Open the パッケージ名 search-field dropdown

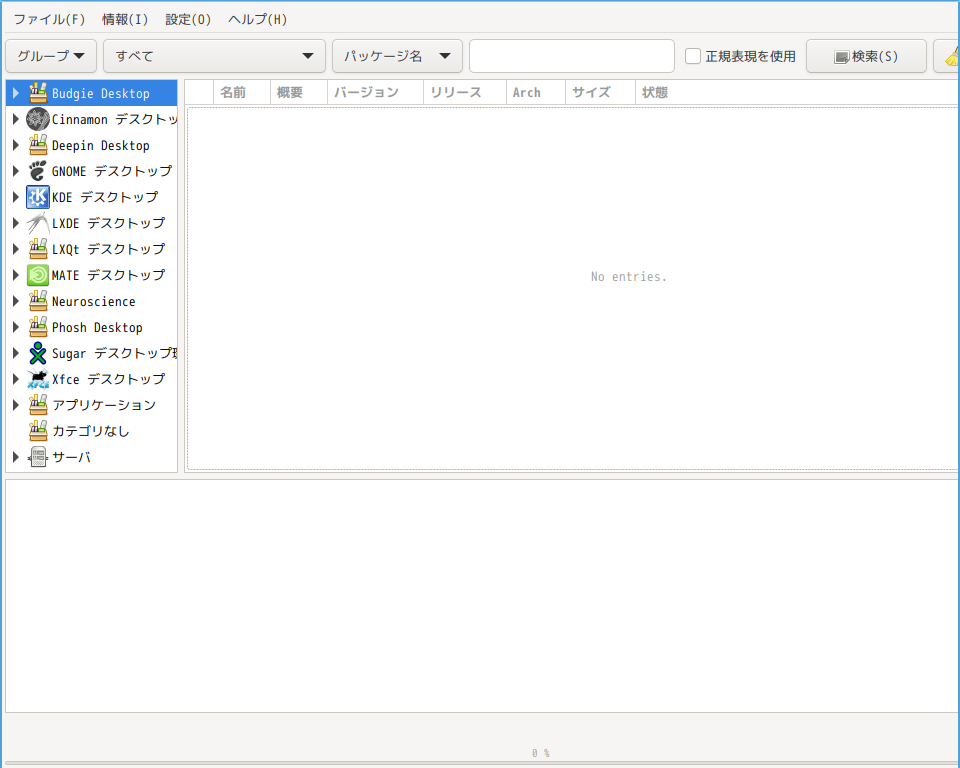click(397, 56)
